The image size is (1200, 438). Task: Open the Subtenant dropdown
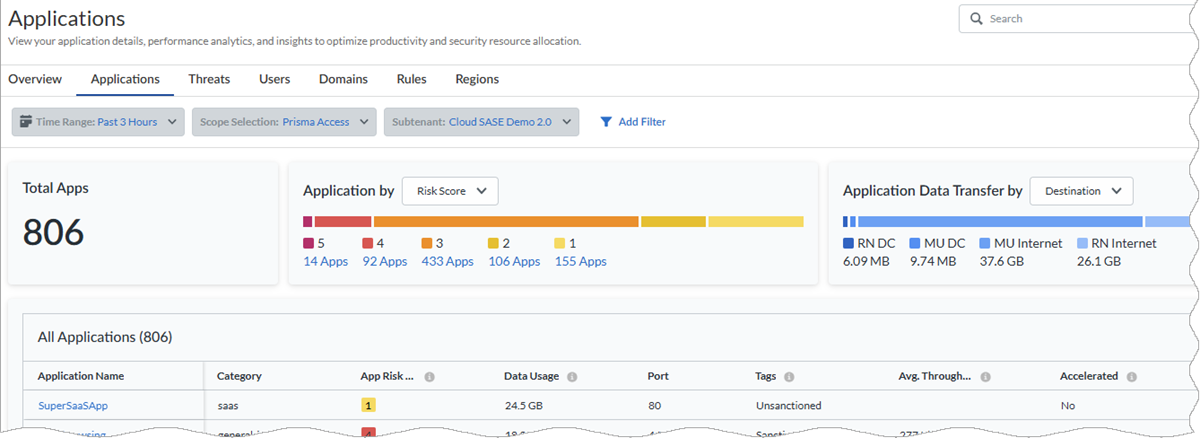pyautogui.click(x=481, y=122)
